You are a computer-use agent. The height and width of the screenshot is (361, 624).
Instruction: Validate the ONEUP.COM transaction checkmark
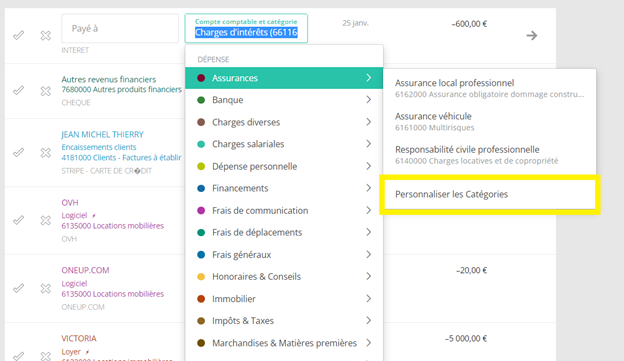point(18,288)
